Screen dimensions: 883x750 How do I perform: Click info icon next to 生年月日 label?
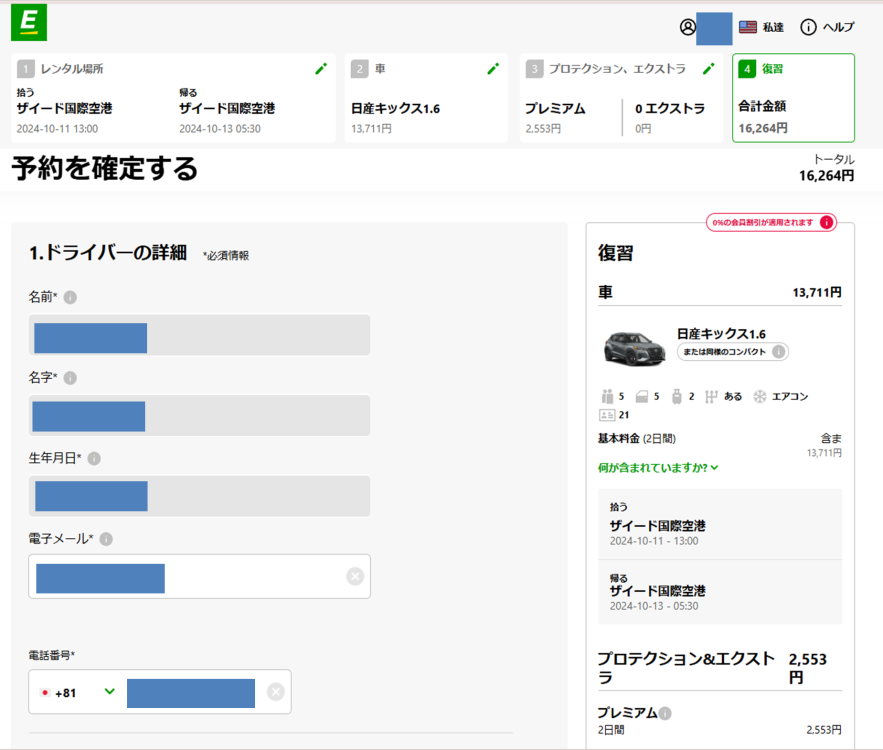(x=94, y=458)
